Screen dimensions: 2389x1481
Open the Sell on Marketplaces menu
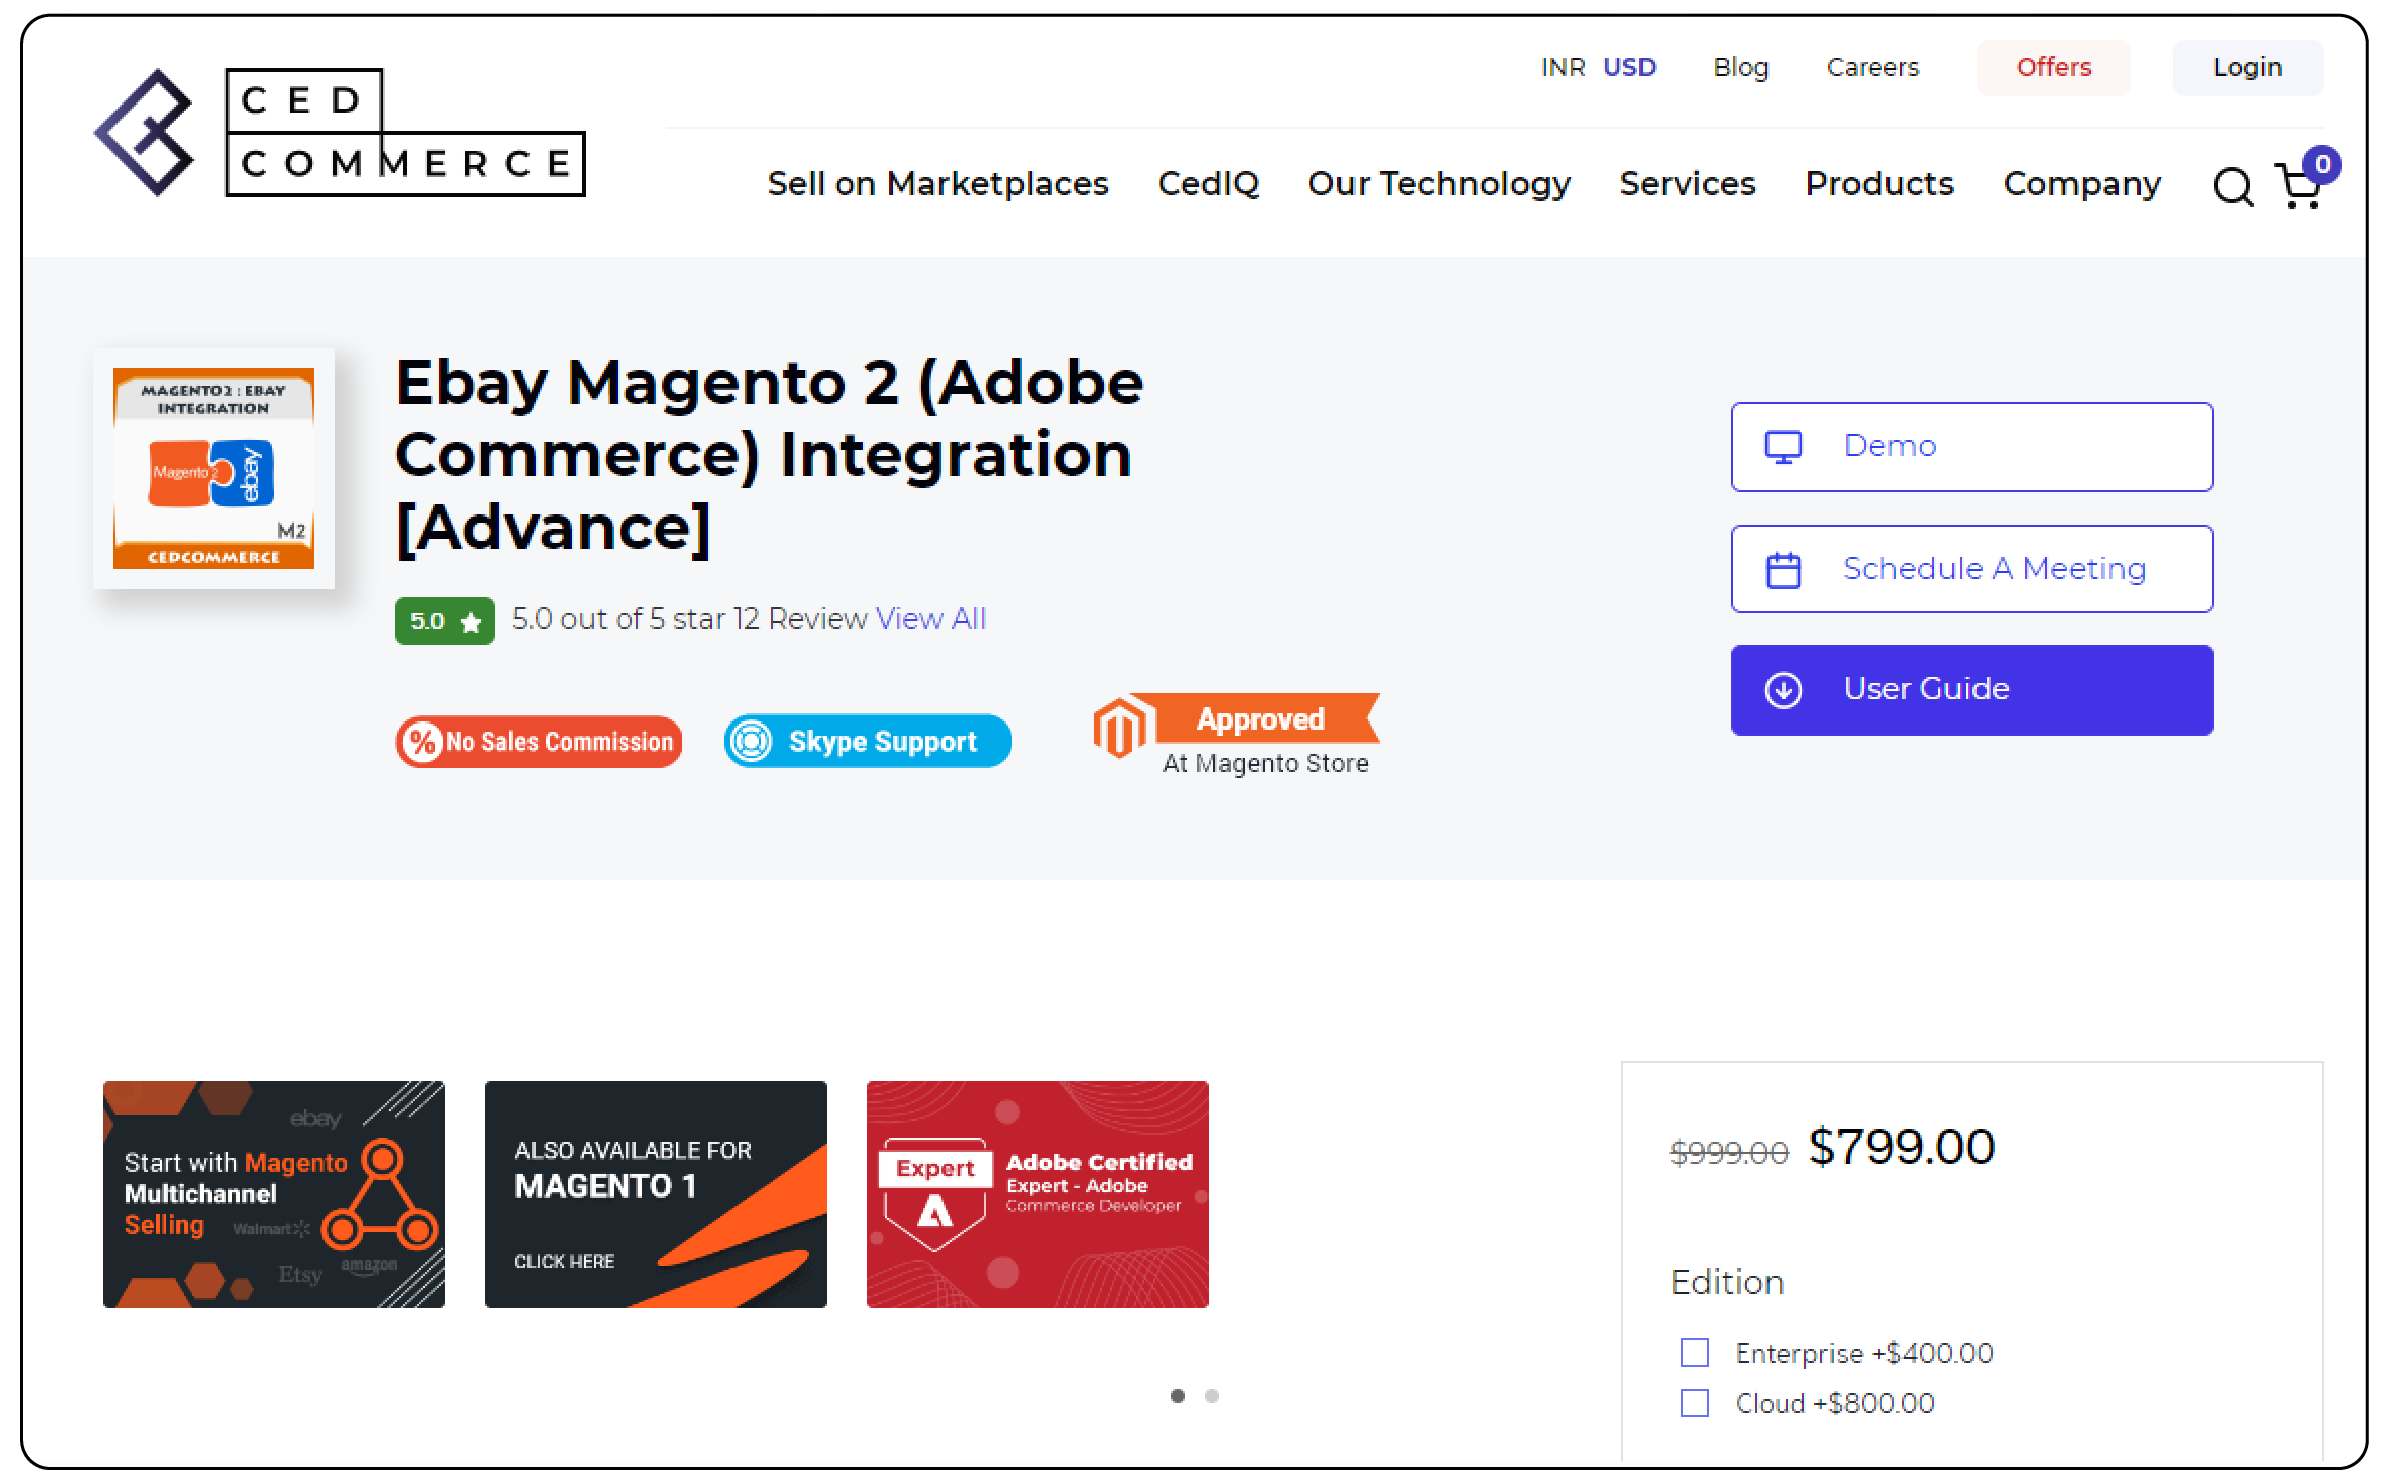pyautogui.click(x=938, y=184)
